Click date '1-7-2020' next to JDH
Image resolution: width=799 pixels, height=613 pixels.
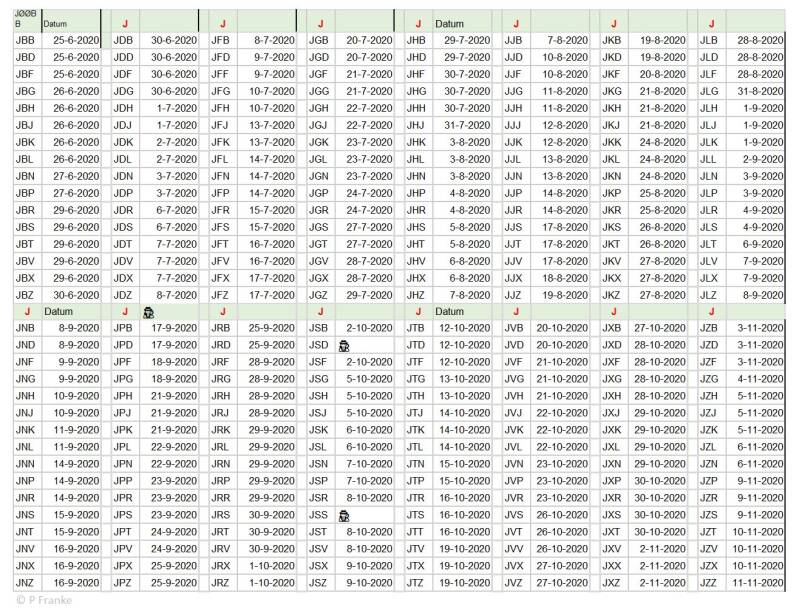coord(177,109)
